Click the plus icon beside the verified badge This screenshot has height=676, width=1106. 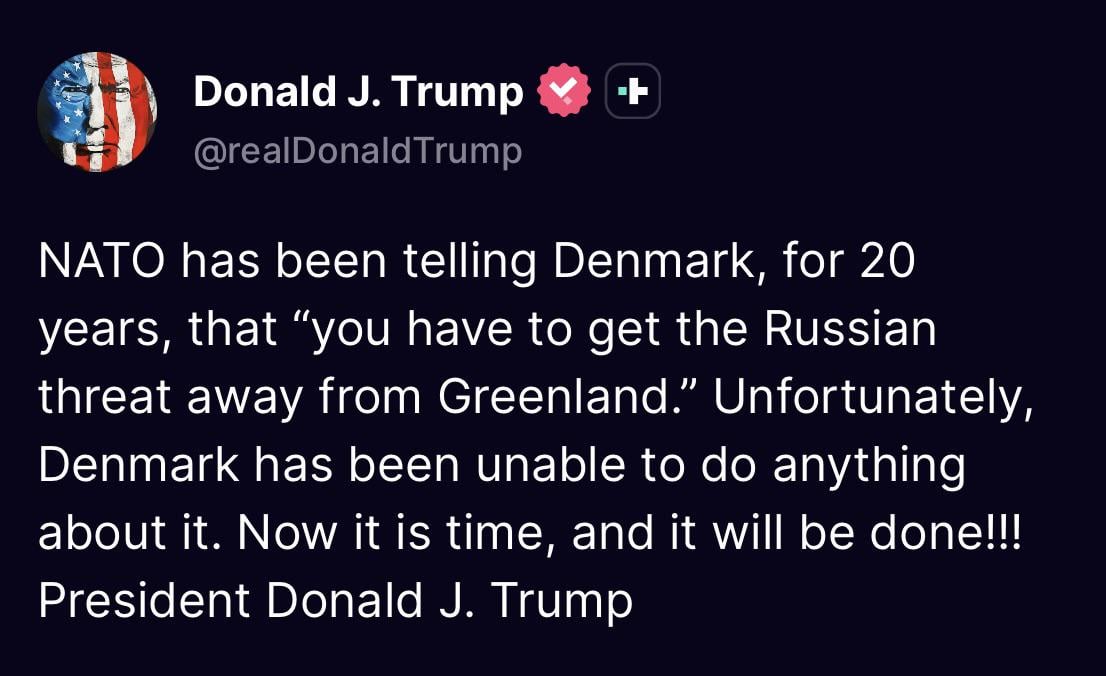(634, 92)
